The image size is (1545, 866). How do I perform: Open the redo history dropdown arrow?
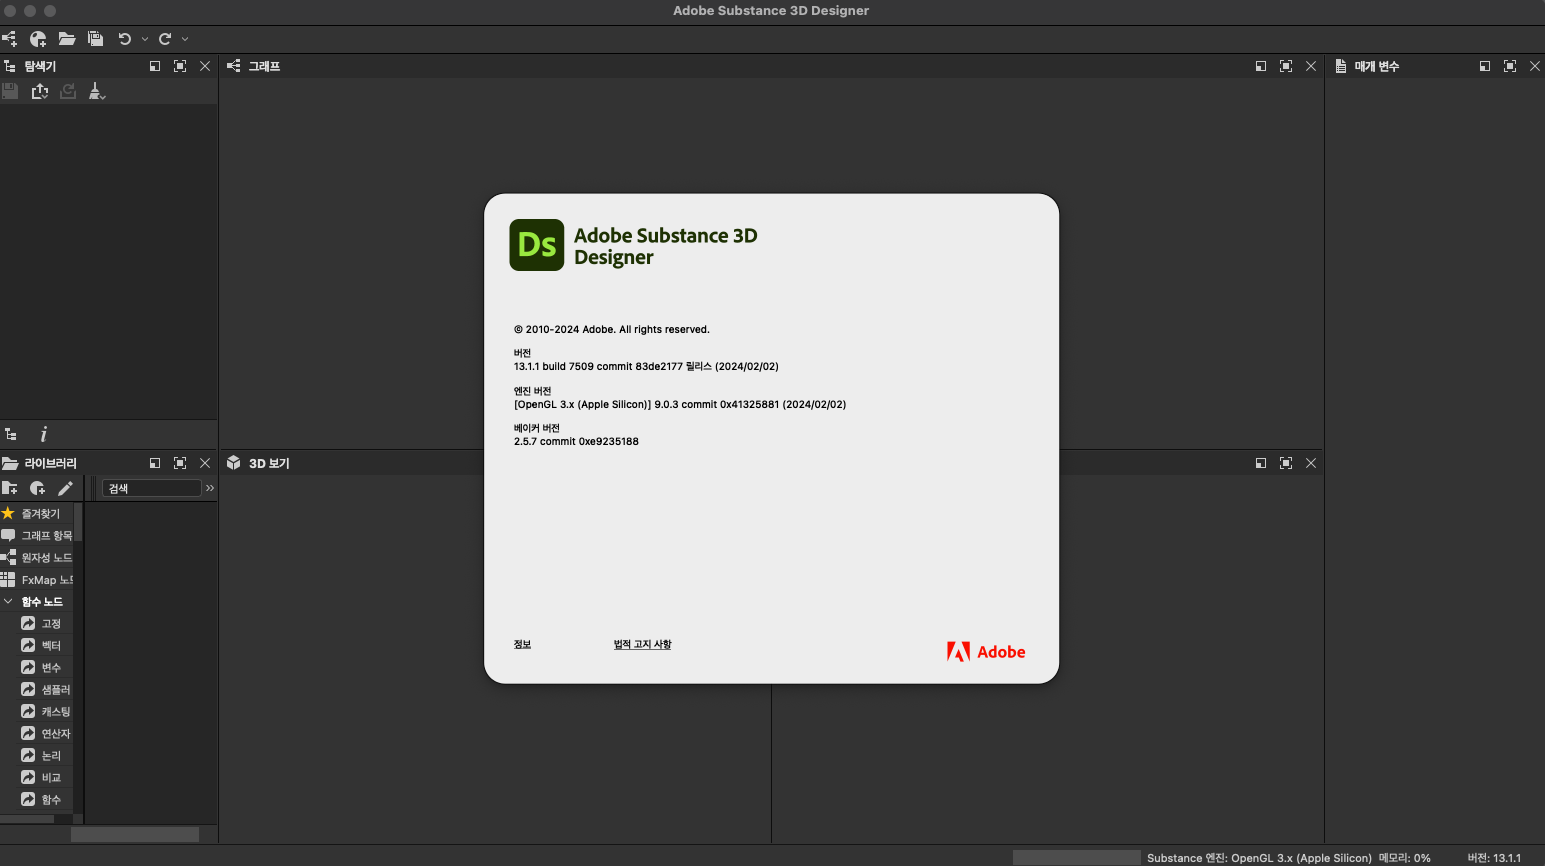(185, 39)
